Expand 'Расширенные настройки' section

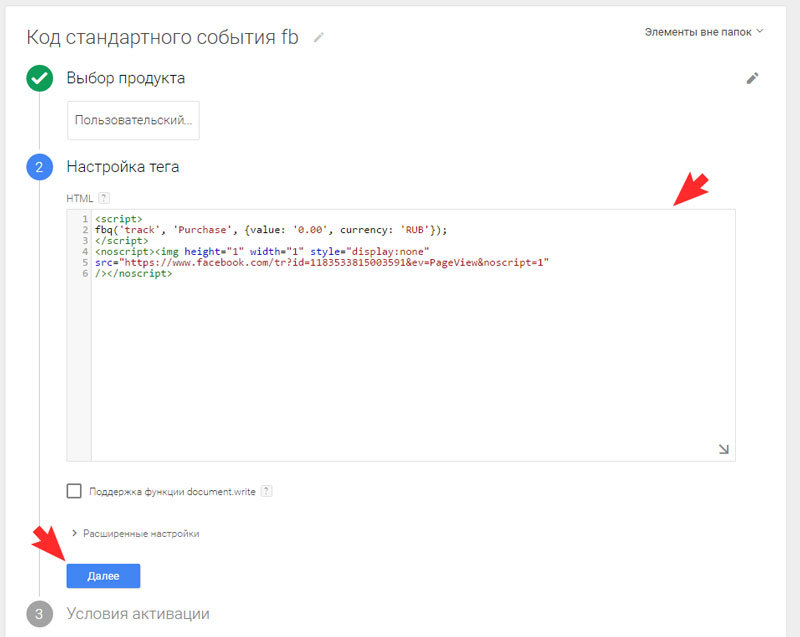tap(135, 533)
